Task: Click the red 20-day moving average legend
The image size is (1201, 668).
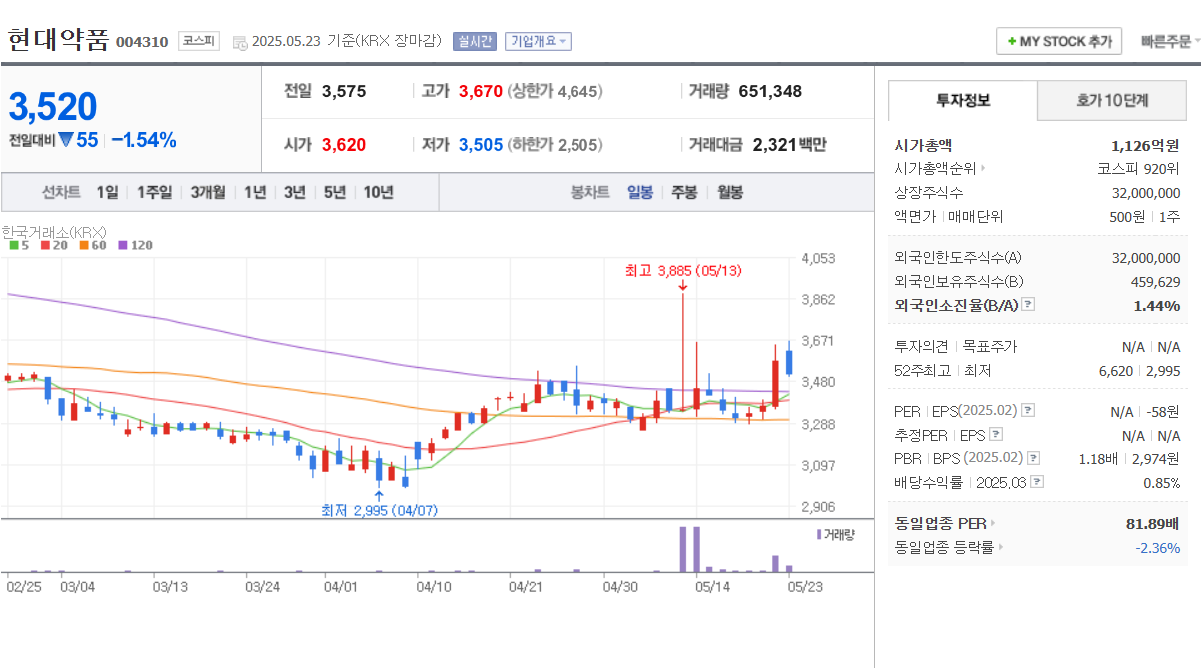Action: point(54,245)
